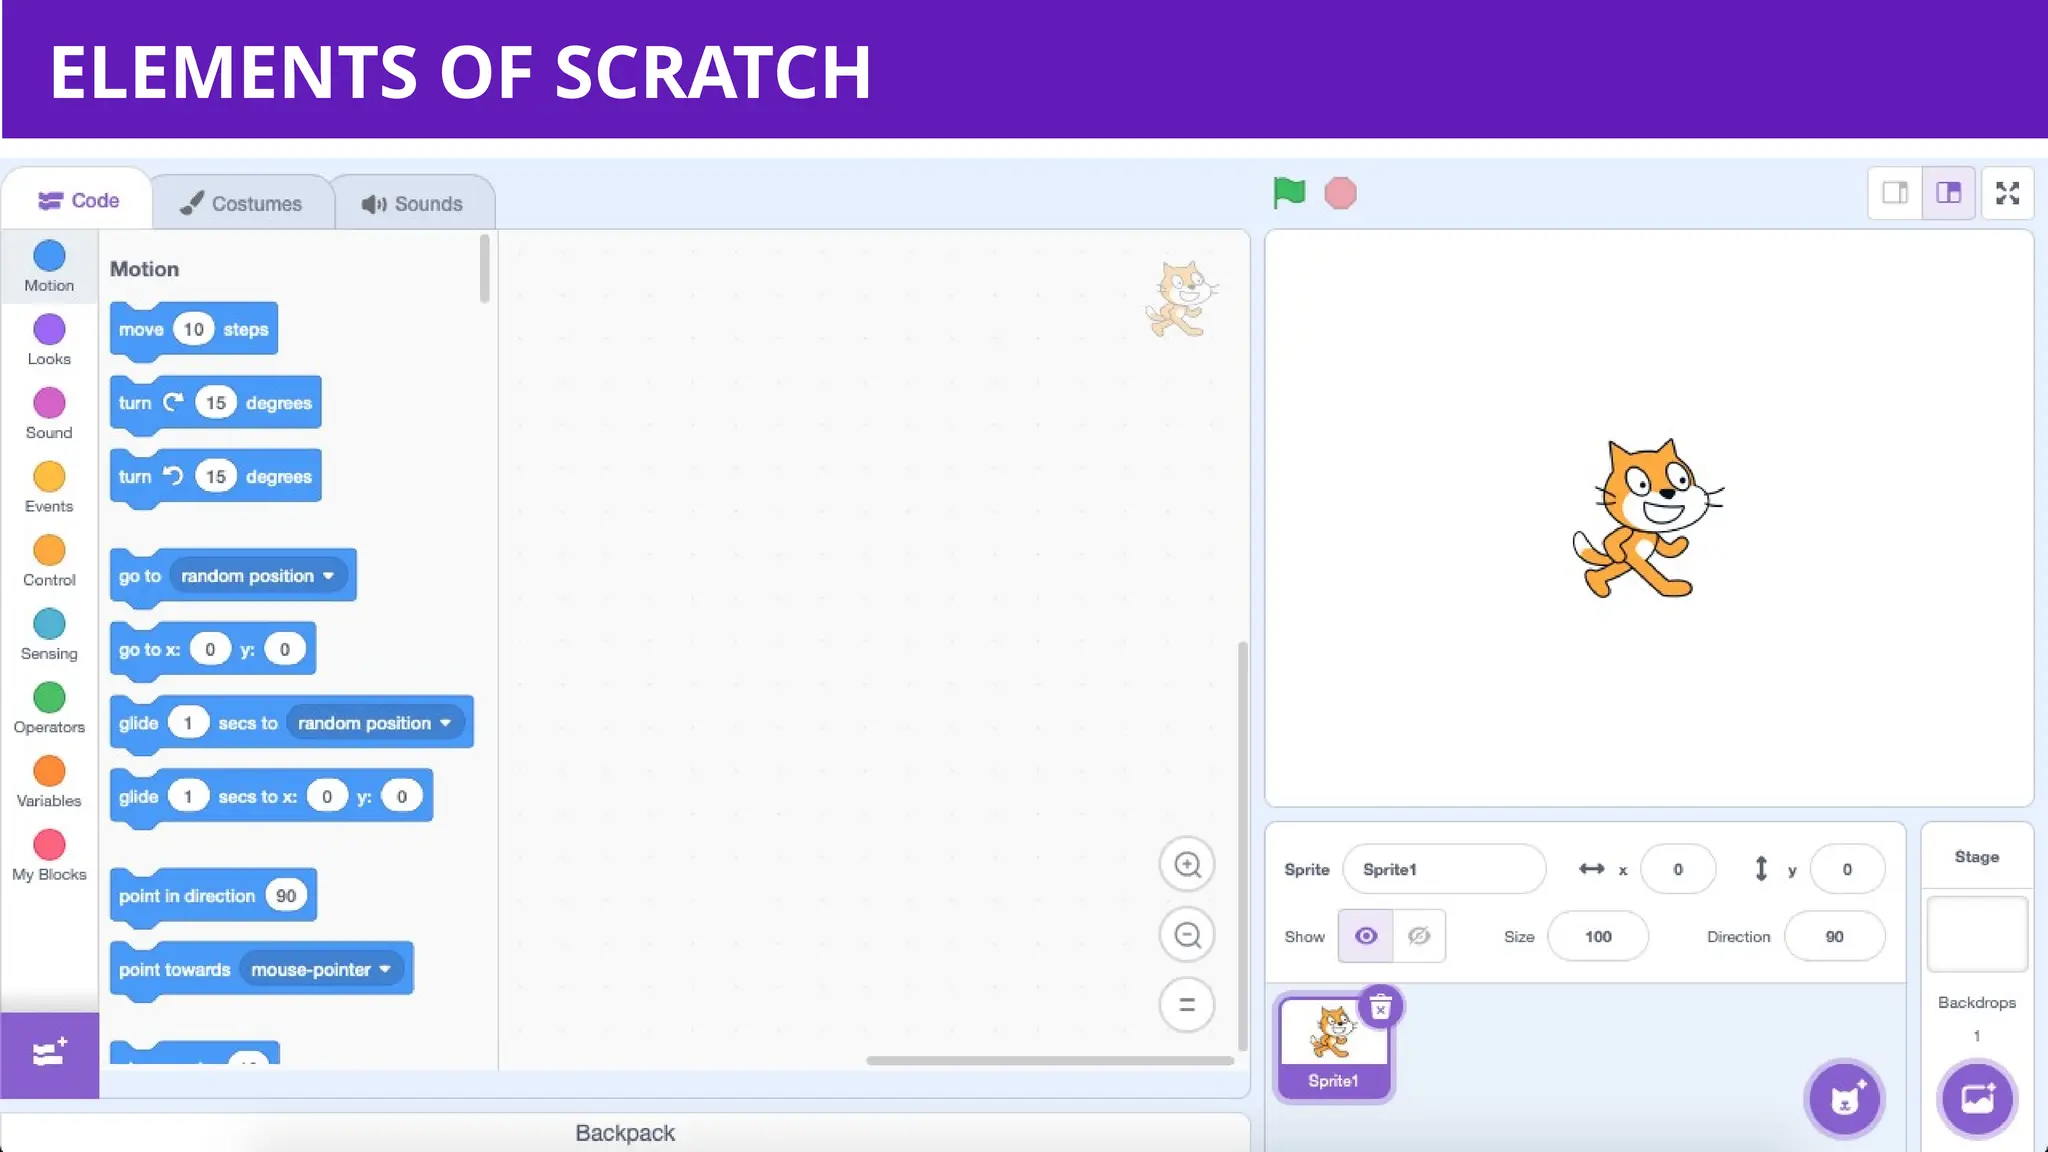Select the Variables block category
The image size is (2048, 1152).
(x=49, y=783)
